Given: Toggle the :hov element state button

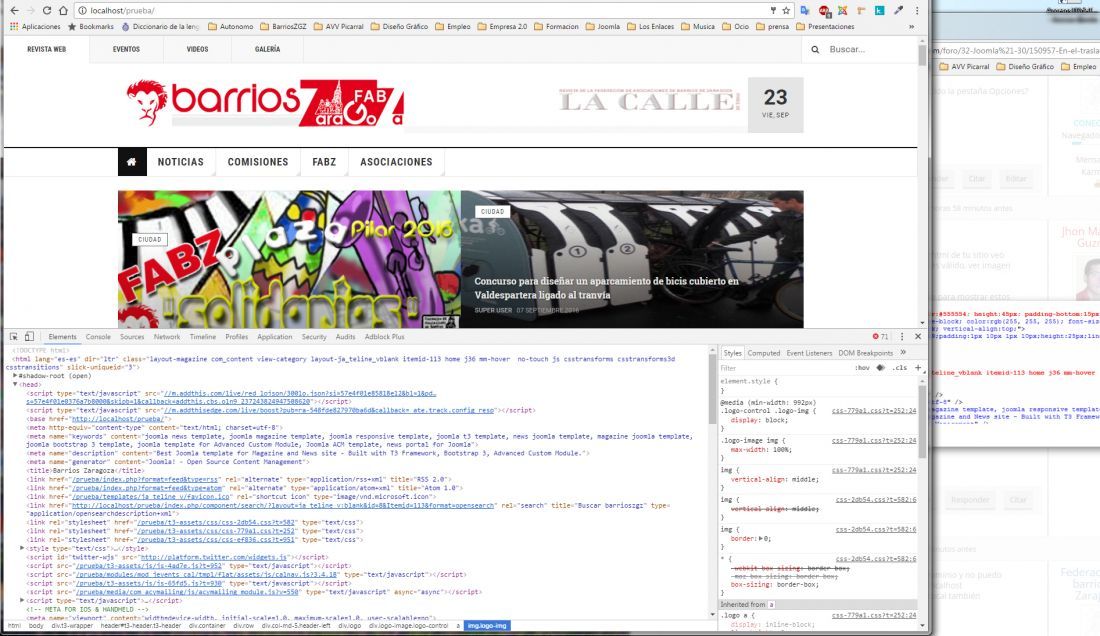Looking at the screenshot, I should (861, 367).
